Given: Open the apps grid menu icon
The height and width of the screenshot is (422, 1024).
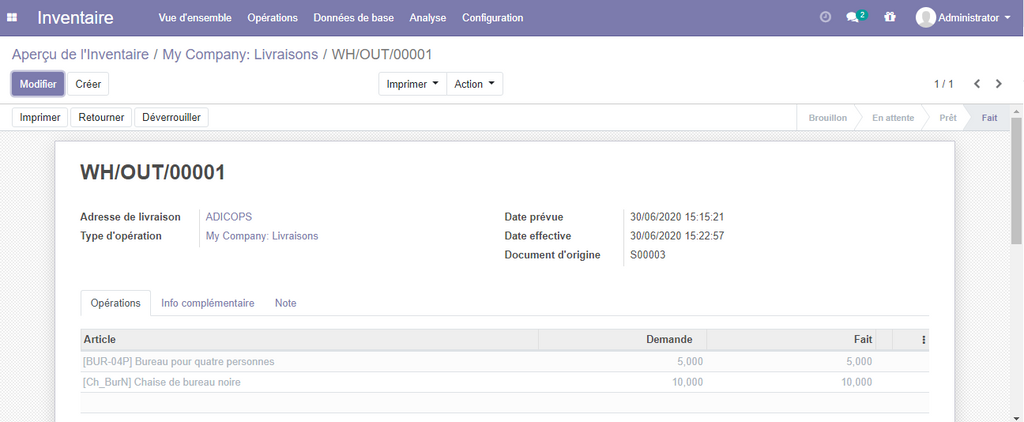Looking at the screenshot, I should pyautogui.click(x=12, y=18).
